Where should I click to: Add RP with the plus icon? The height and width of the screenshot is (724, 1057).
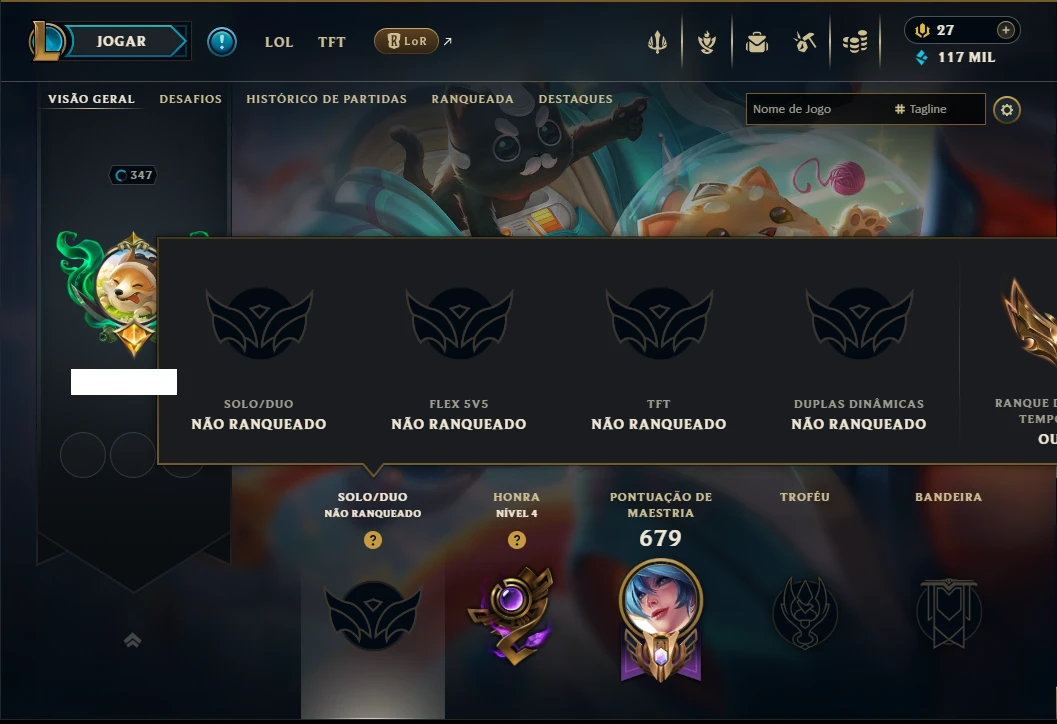[1006, 30]
